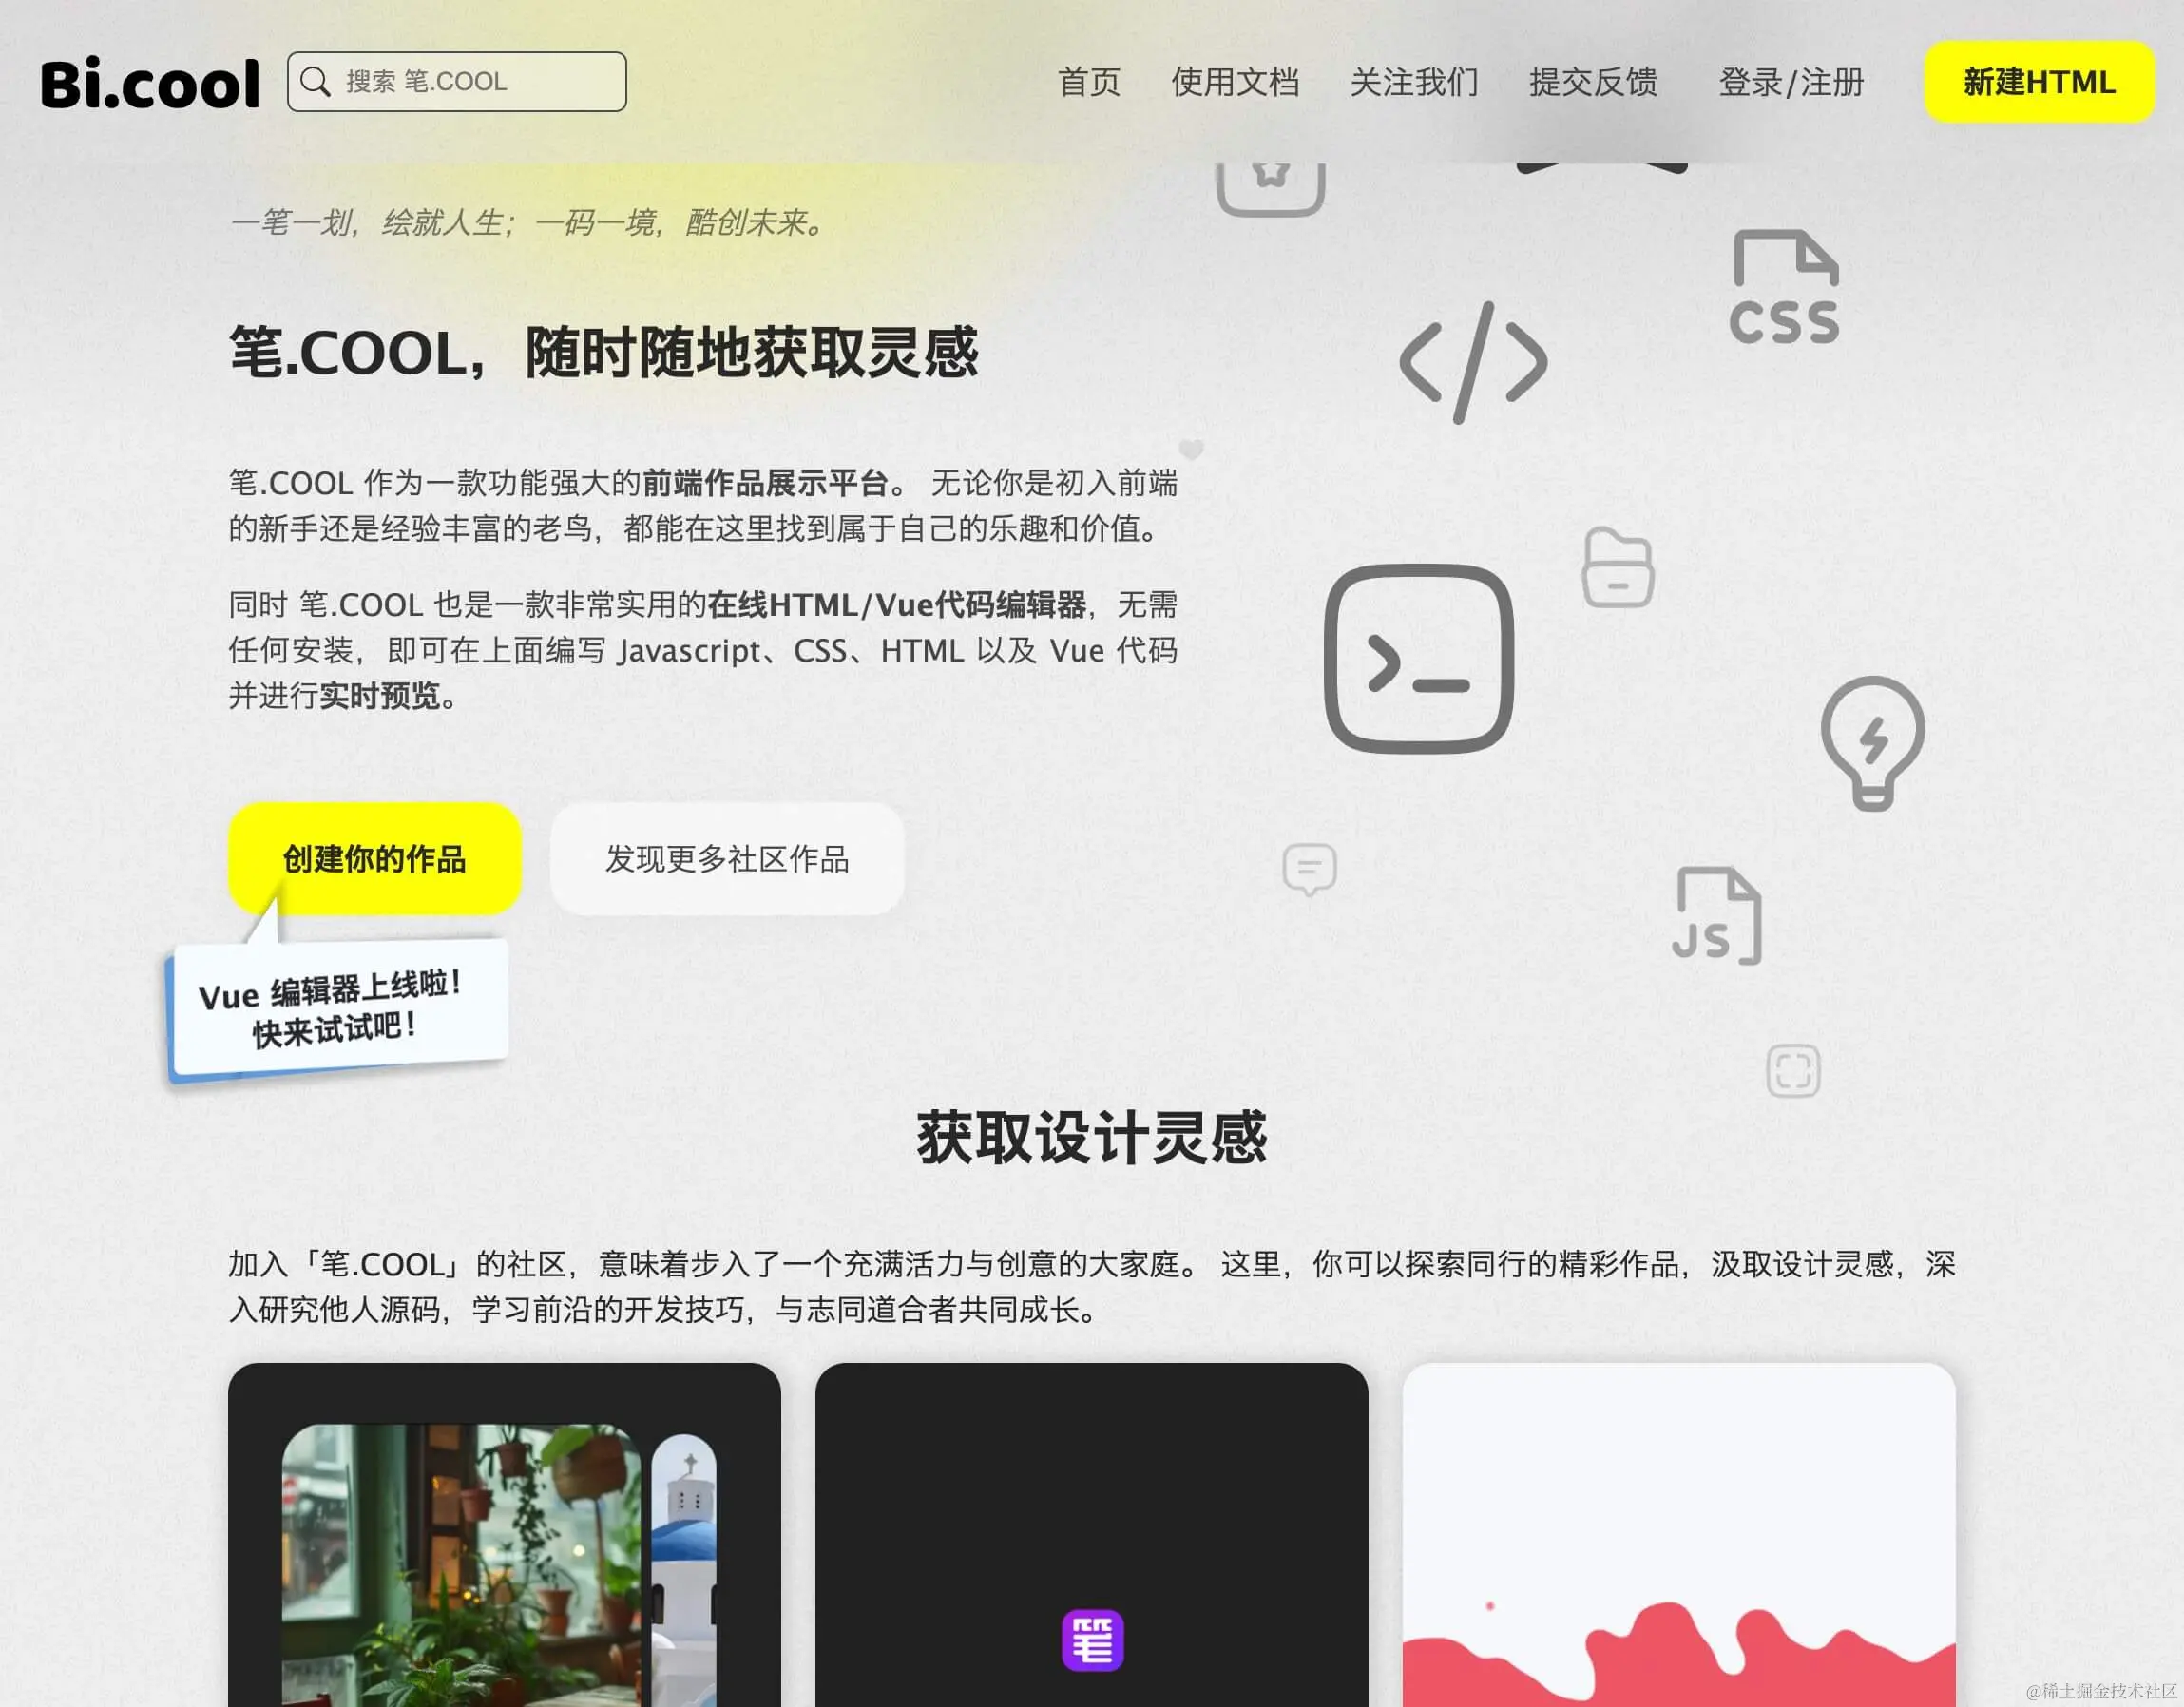
Task: Click the 创建你的作品 button
Action: (374, 859)
